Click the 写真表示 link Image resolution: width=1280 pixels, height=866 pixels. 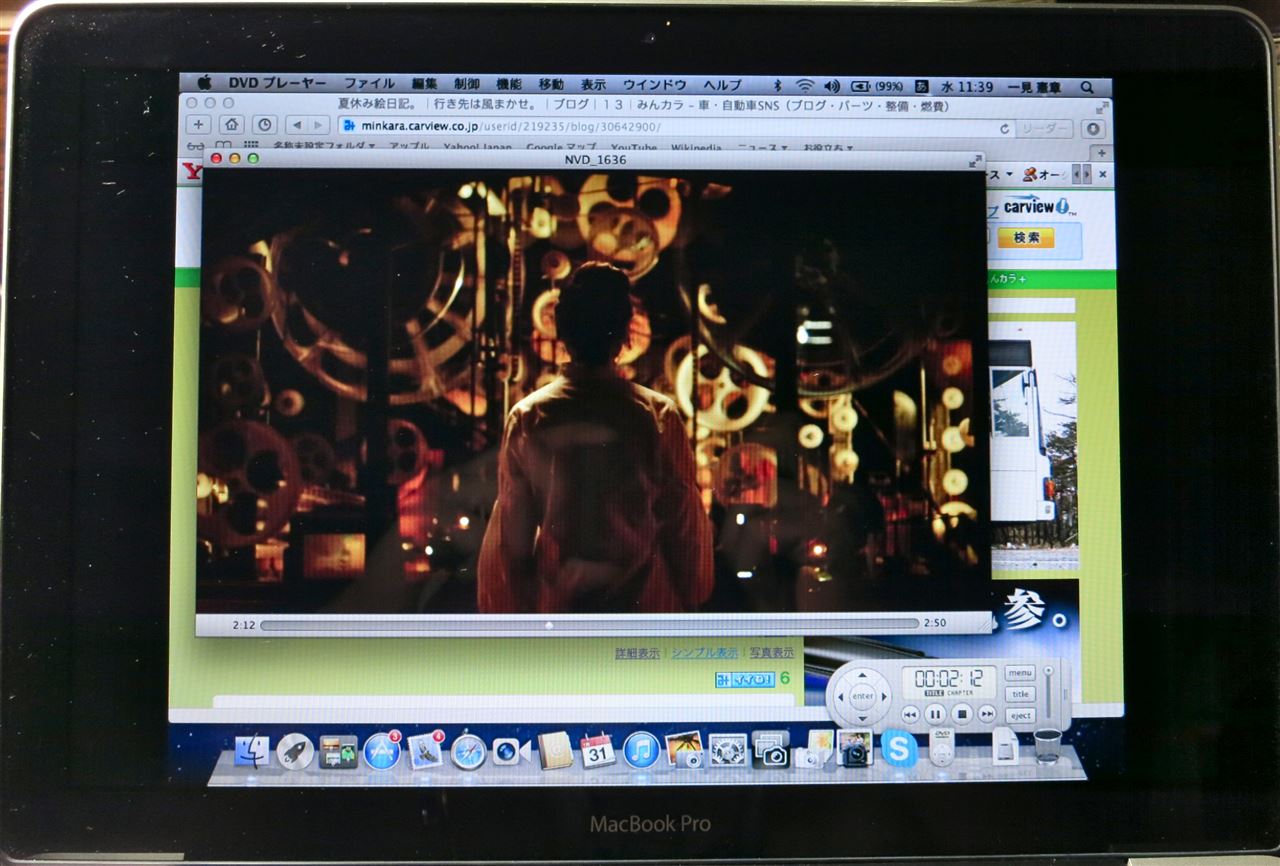(771, 653)
